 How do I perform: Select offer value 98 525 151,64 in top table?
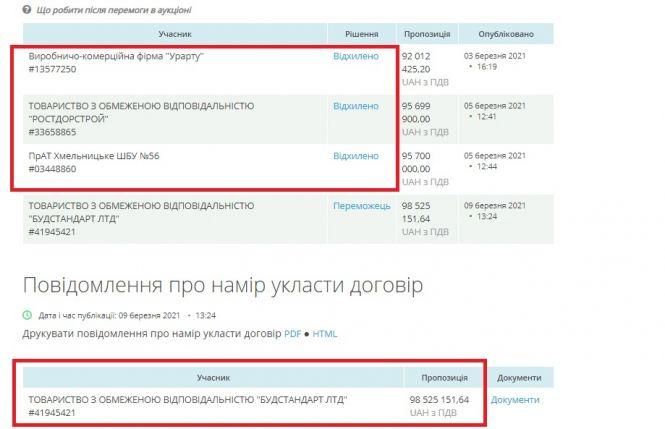pos(416,212)
